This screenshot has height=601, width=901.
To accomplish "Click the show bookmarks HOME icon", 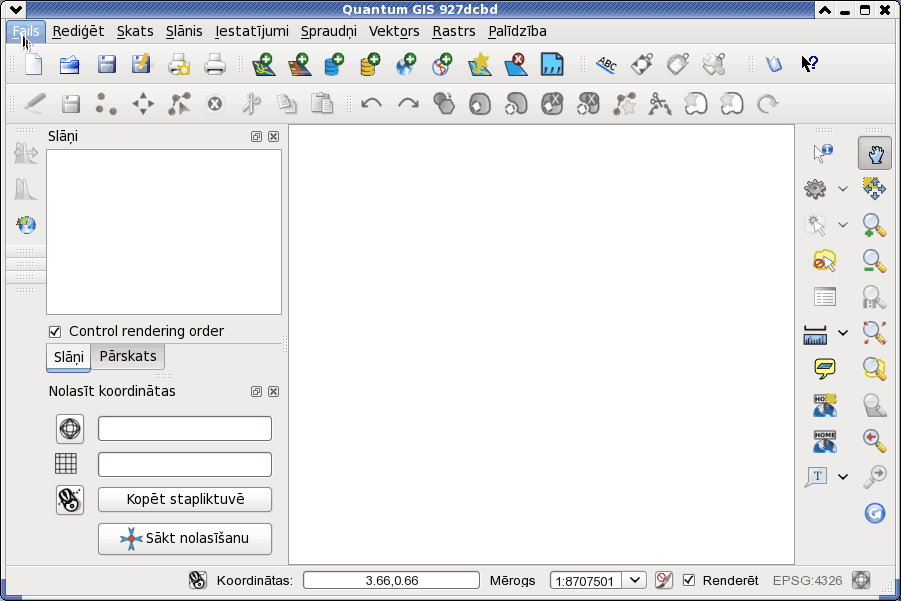I will [x=825, y=441].
